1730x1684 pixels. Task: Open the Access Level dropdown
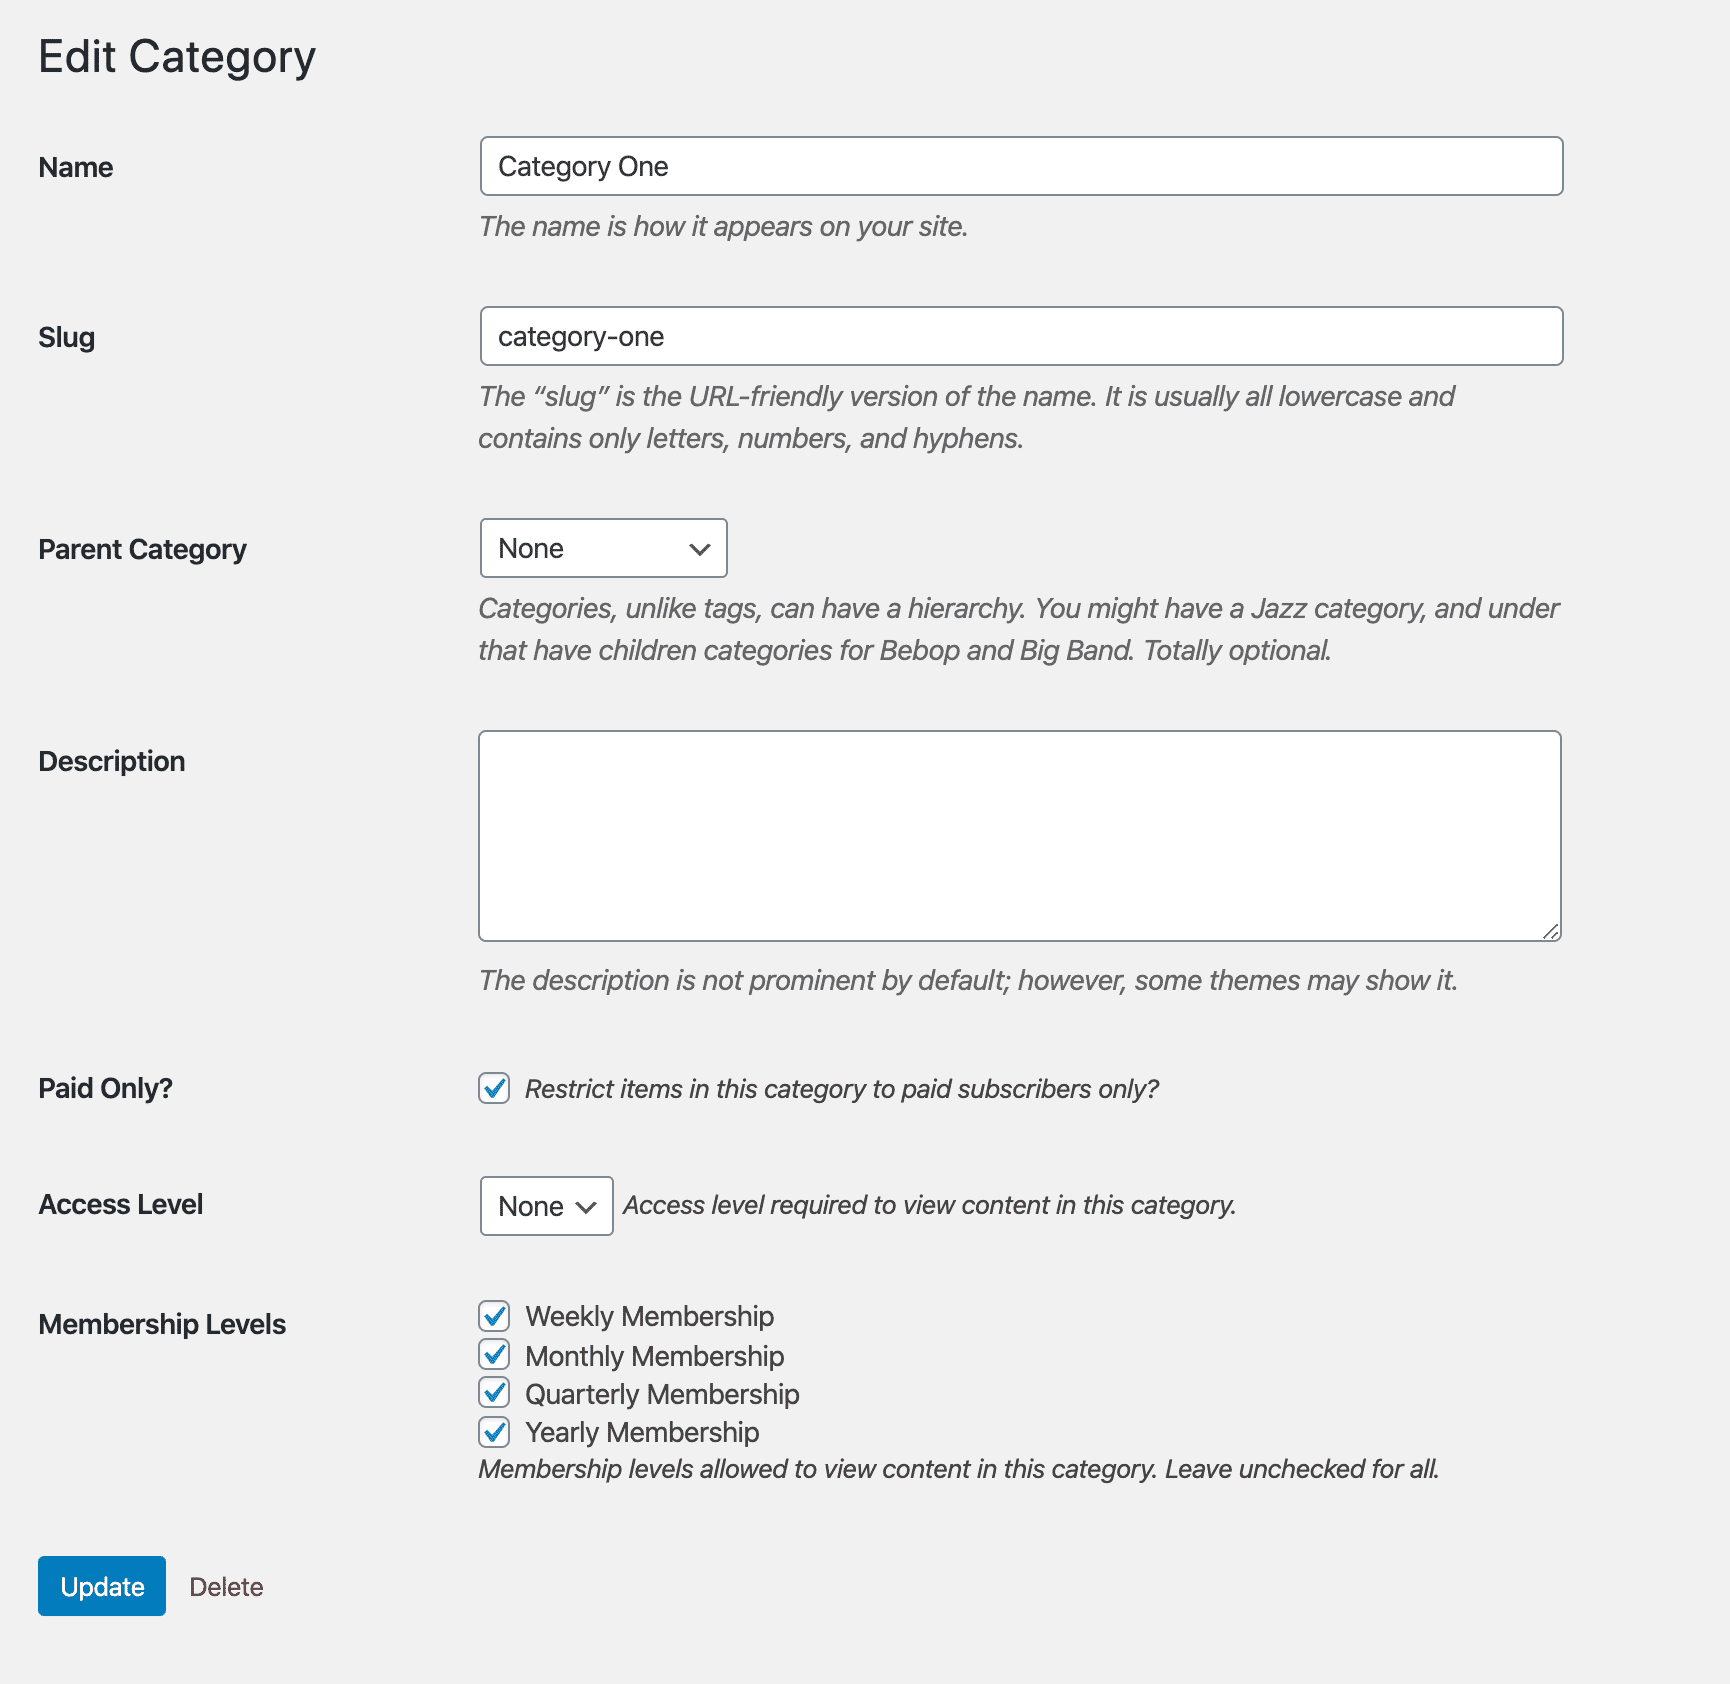pyautogui.click(x=545, y=1206)
